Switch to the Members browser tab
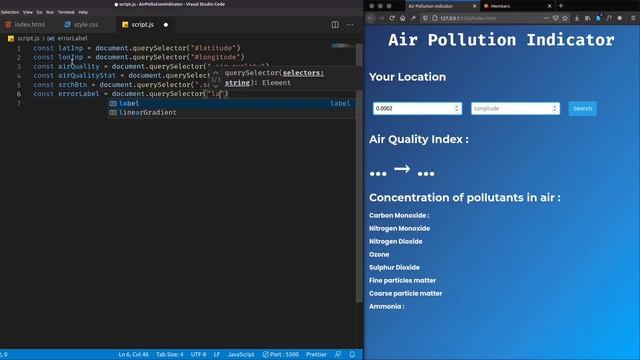The image size is (640, 360). click(x=517, y=6)
